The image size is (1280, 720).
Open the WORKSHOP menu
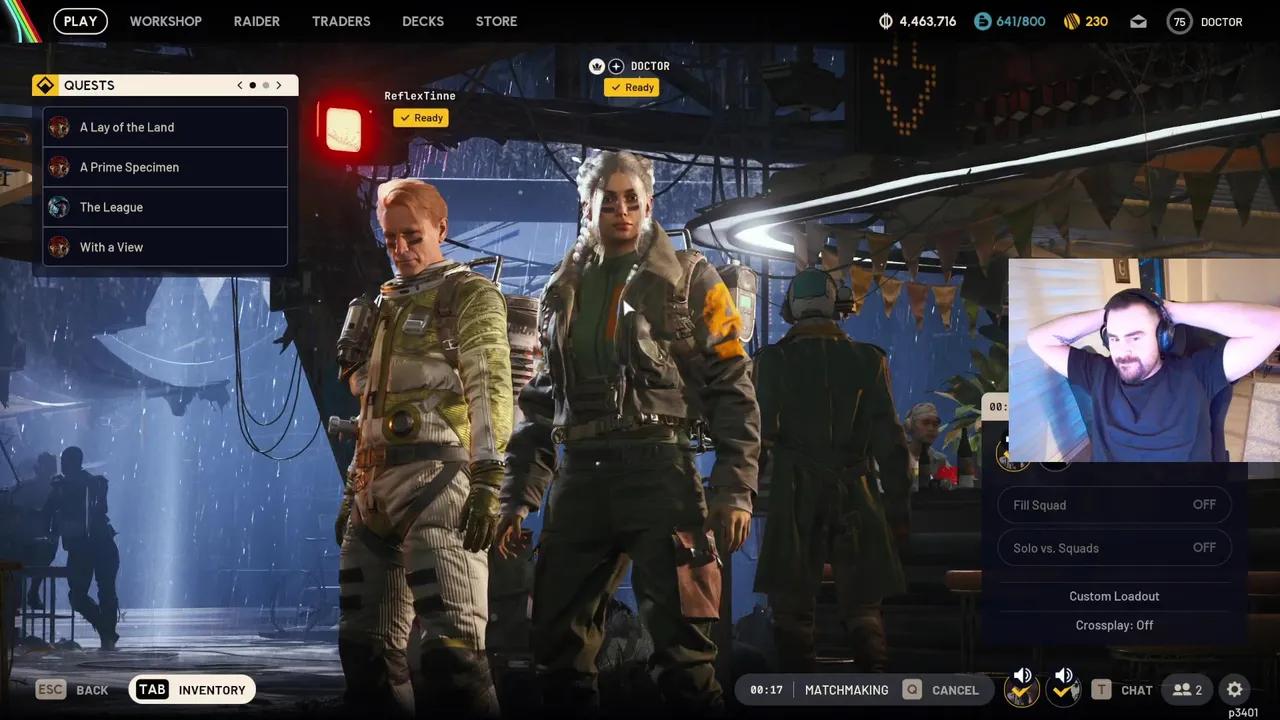[x=165, y=21]
